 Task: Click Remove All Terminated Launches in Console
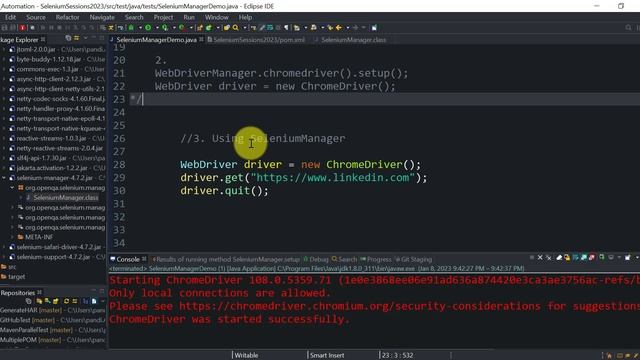[x=549, y=258]
